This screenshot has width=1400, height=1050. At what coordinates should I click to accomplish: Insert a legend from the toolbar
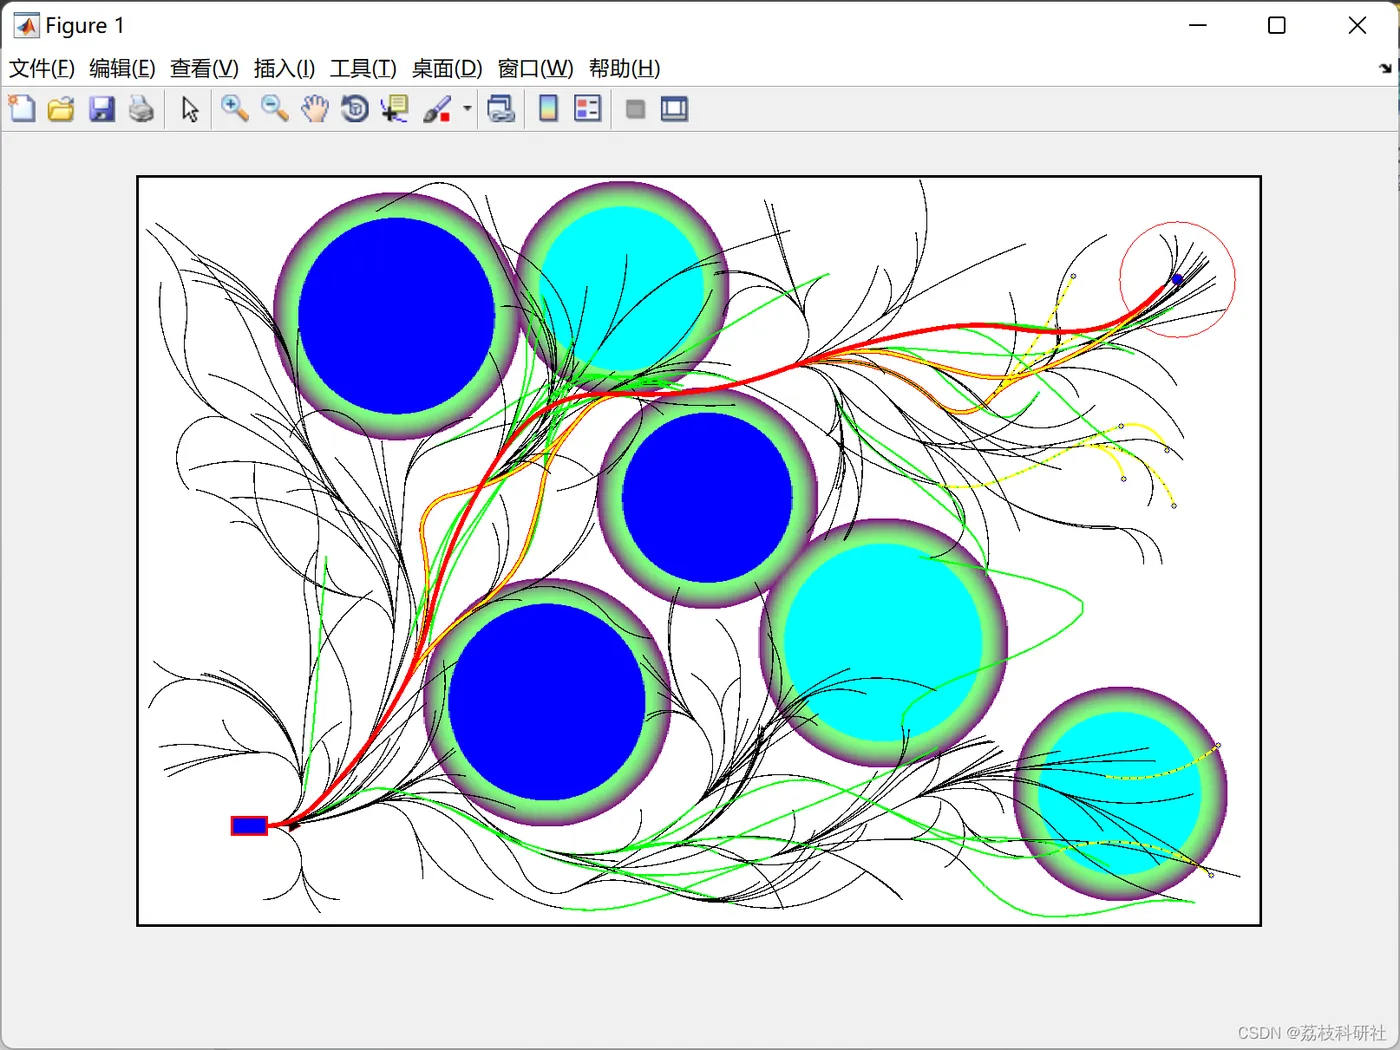pos(588,109)
